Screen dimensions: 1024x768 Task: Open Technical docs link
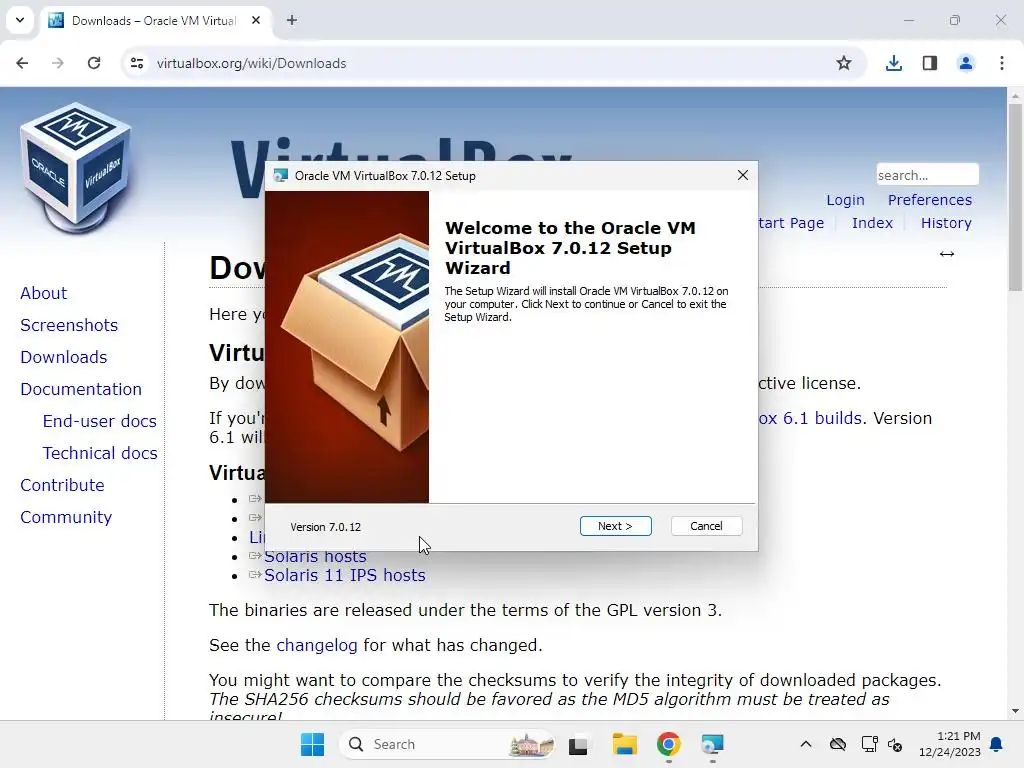click(x=100, y=453)
